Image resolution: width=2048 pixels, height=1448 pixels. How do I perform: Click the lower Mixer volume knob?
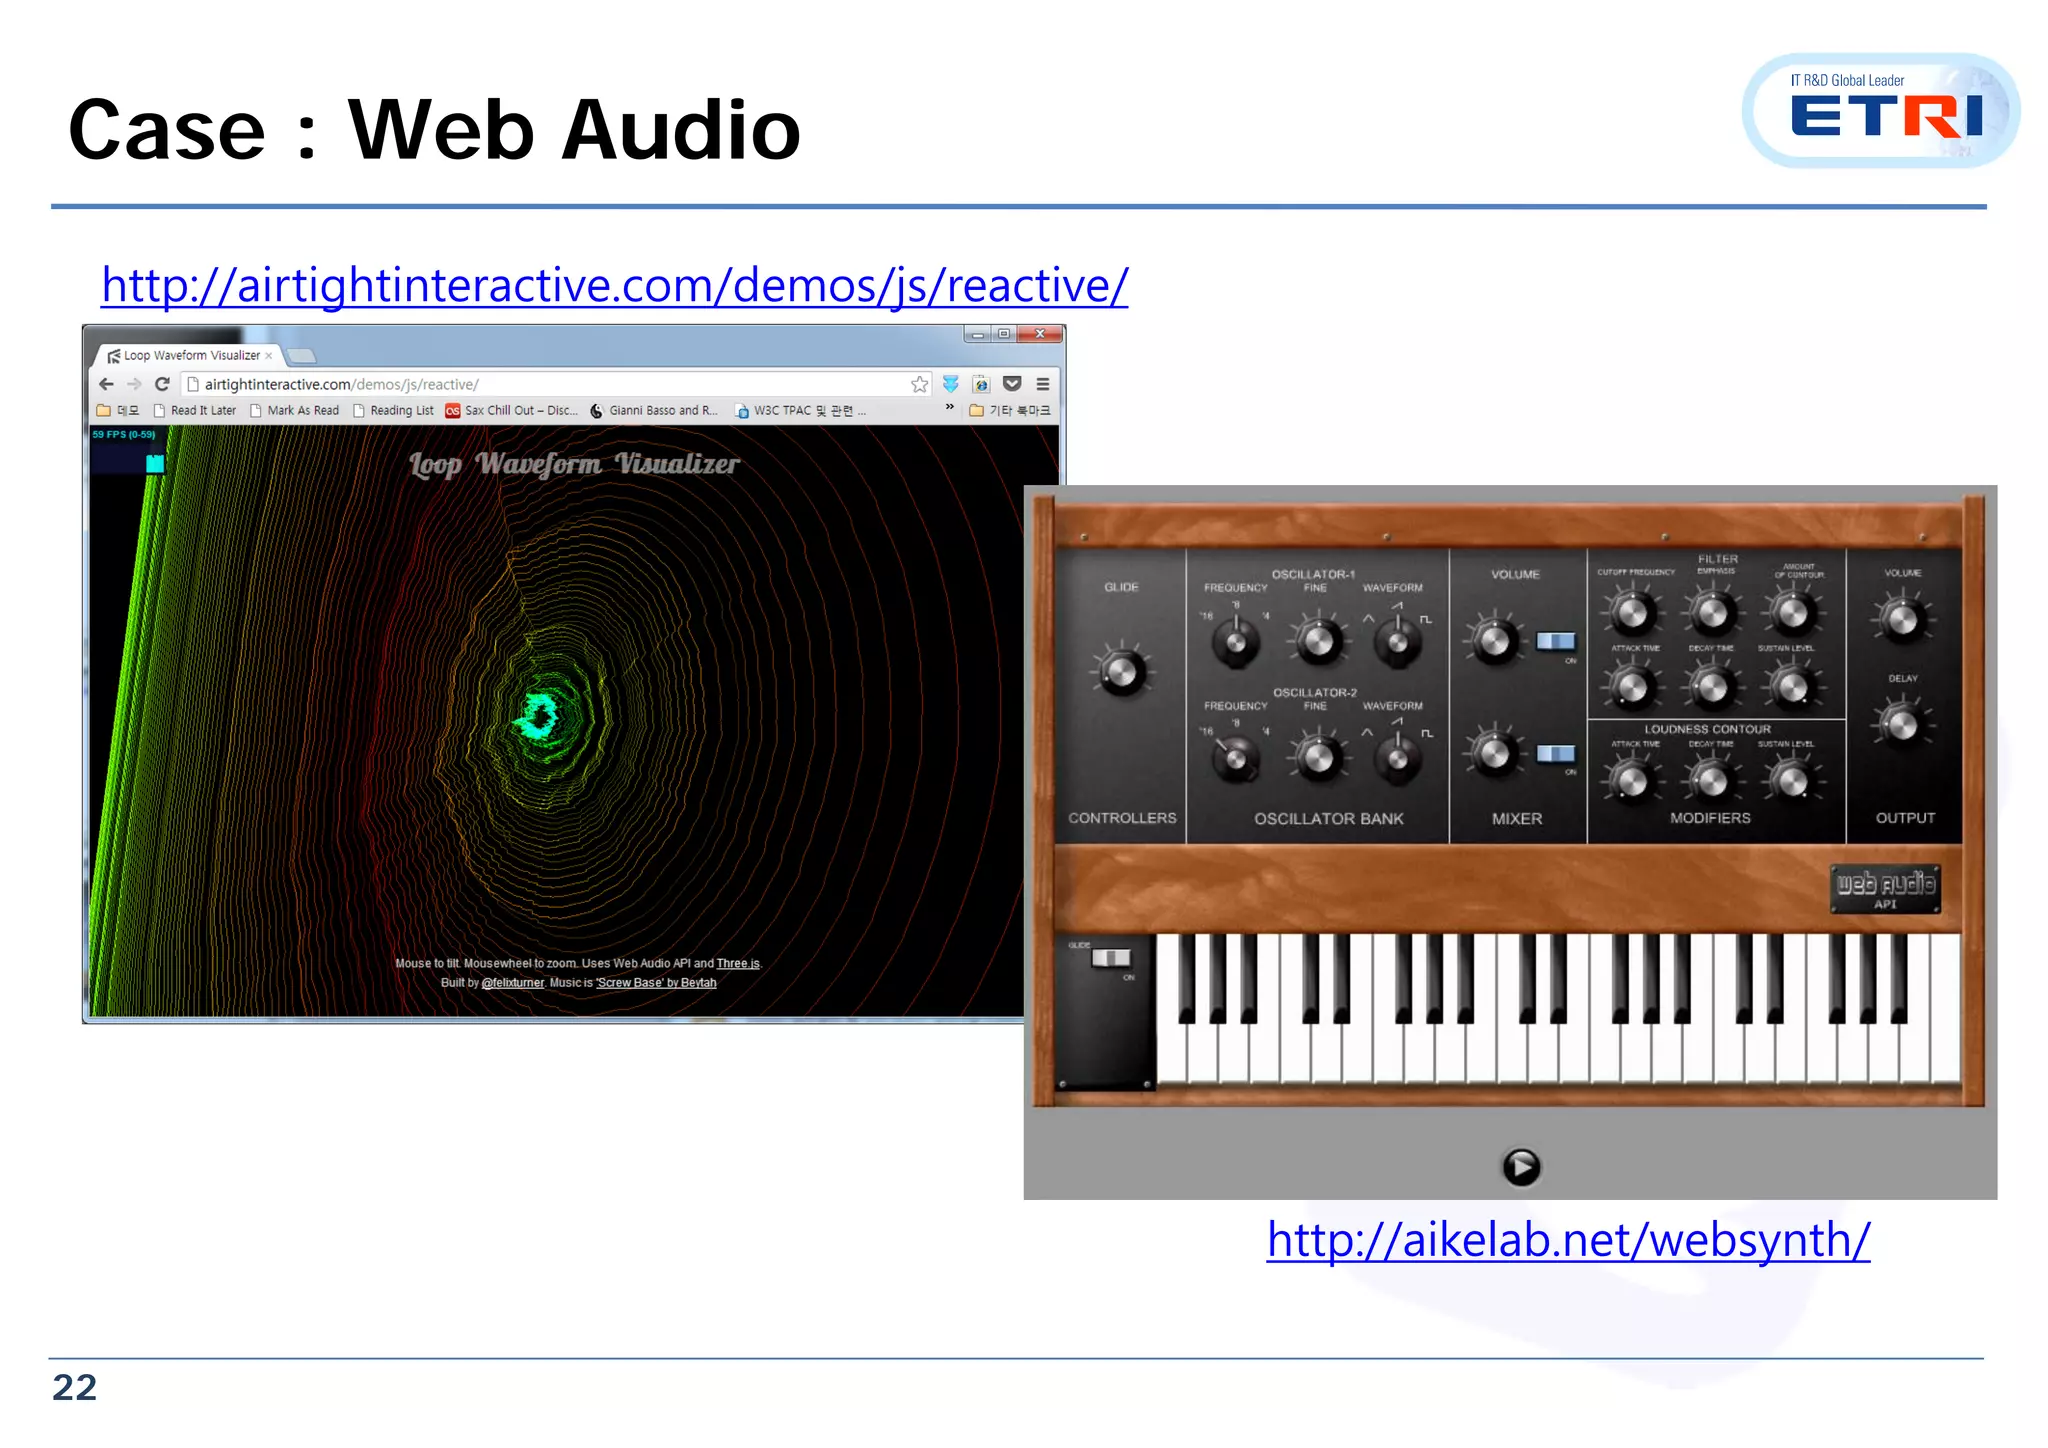1494,753
